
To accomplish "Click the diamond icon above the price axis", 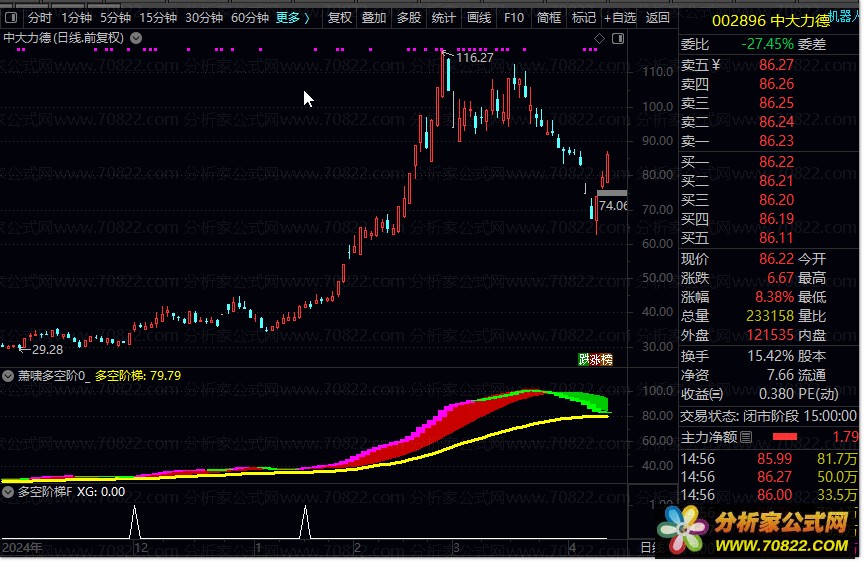I will 599,38.
